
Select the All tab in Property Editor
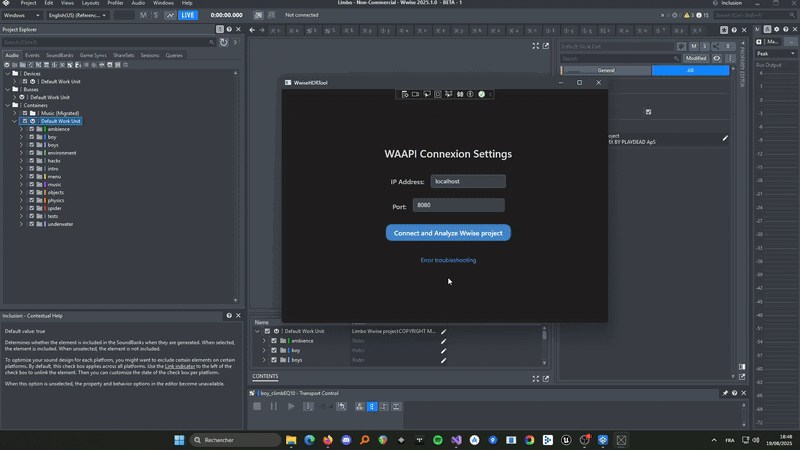690,70
